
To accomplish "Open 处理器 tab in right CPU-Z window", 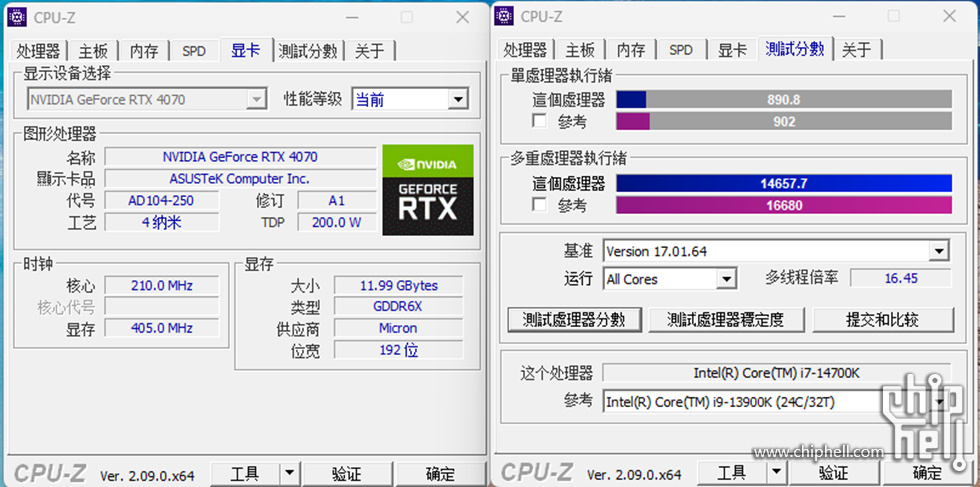I will coord(525,51).
